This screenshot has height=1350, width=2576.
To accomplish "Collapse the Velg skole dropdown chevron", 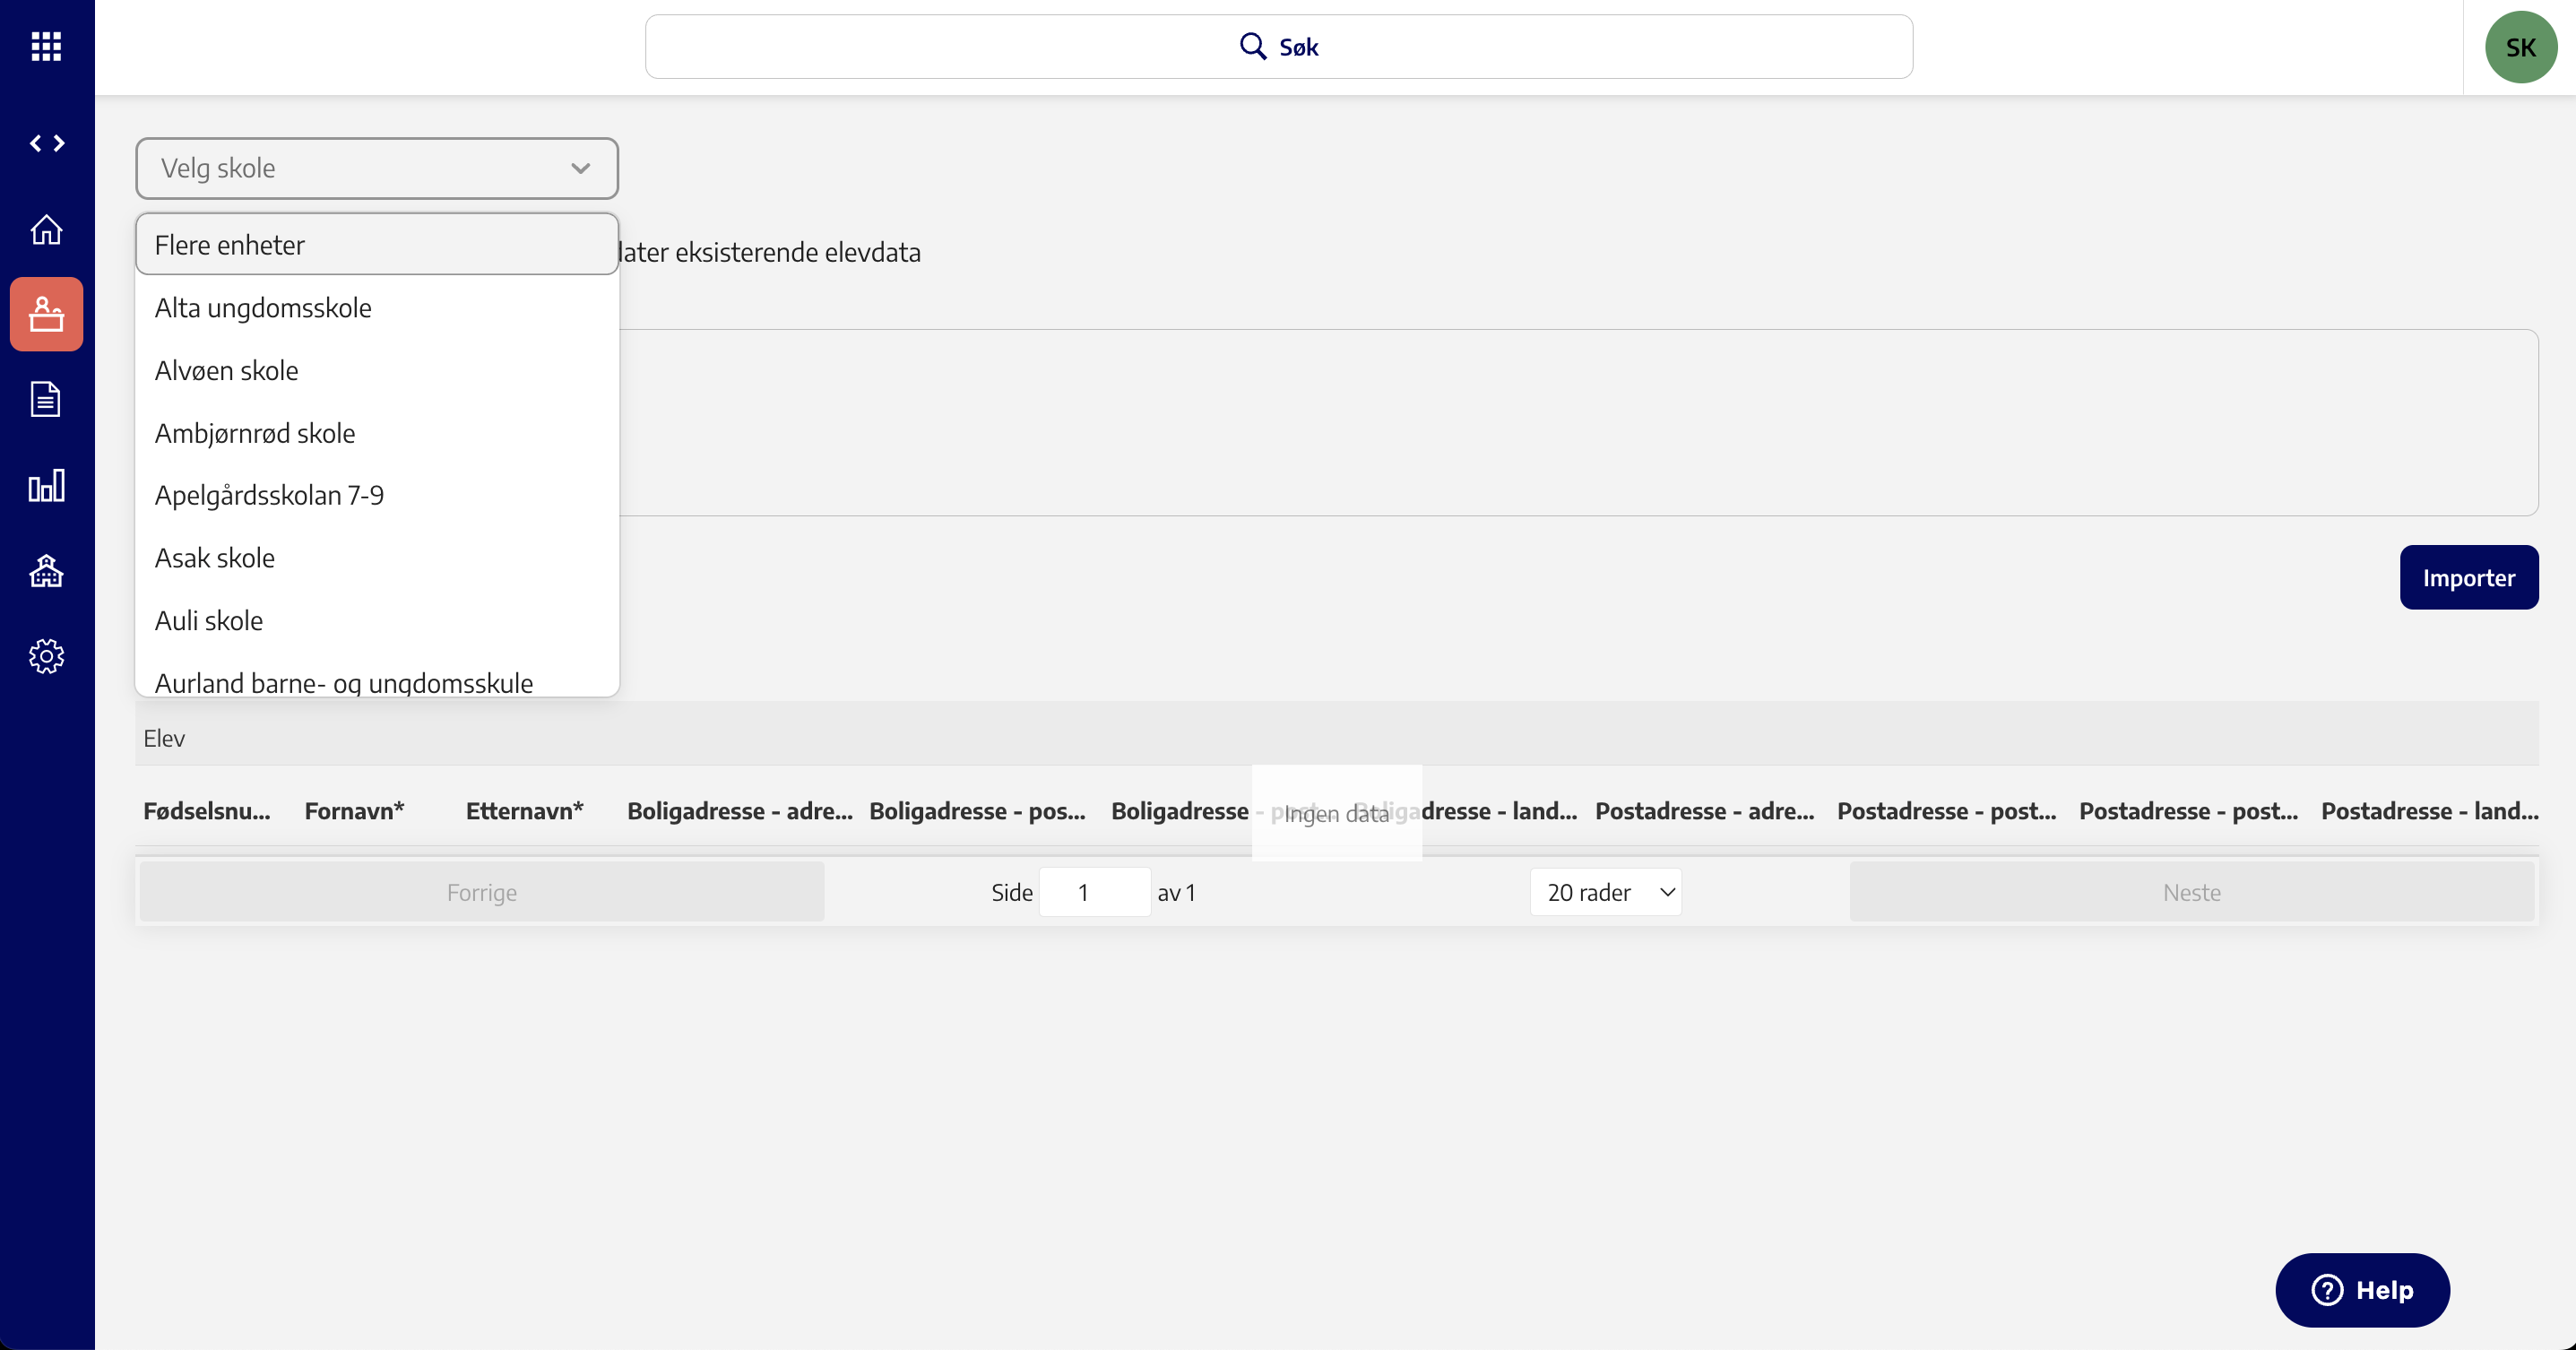I will tap(580, 168).
